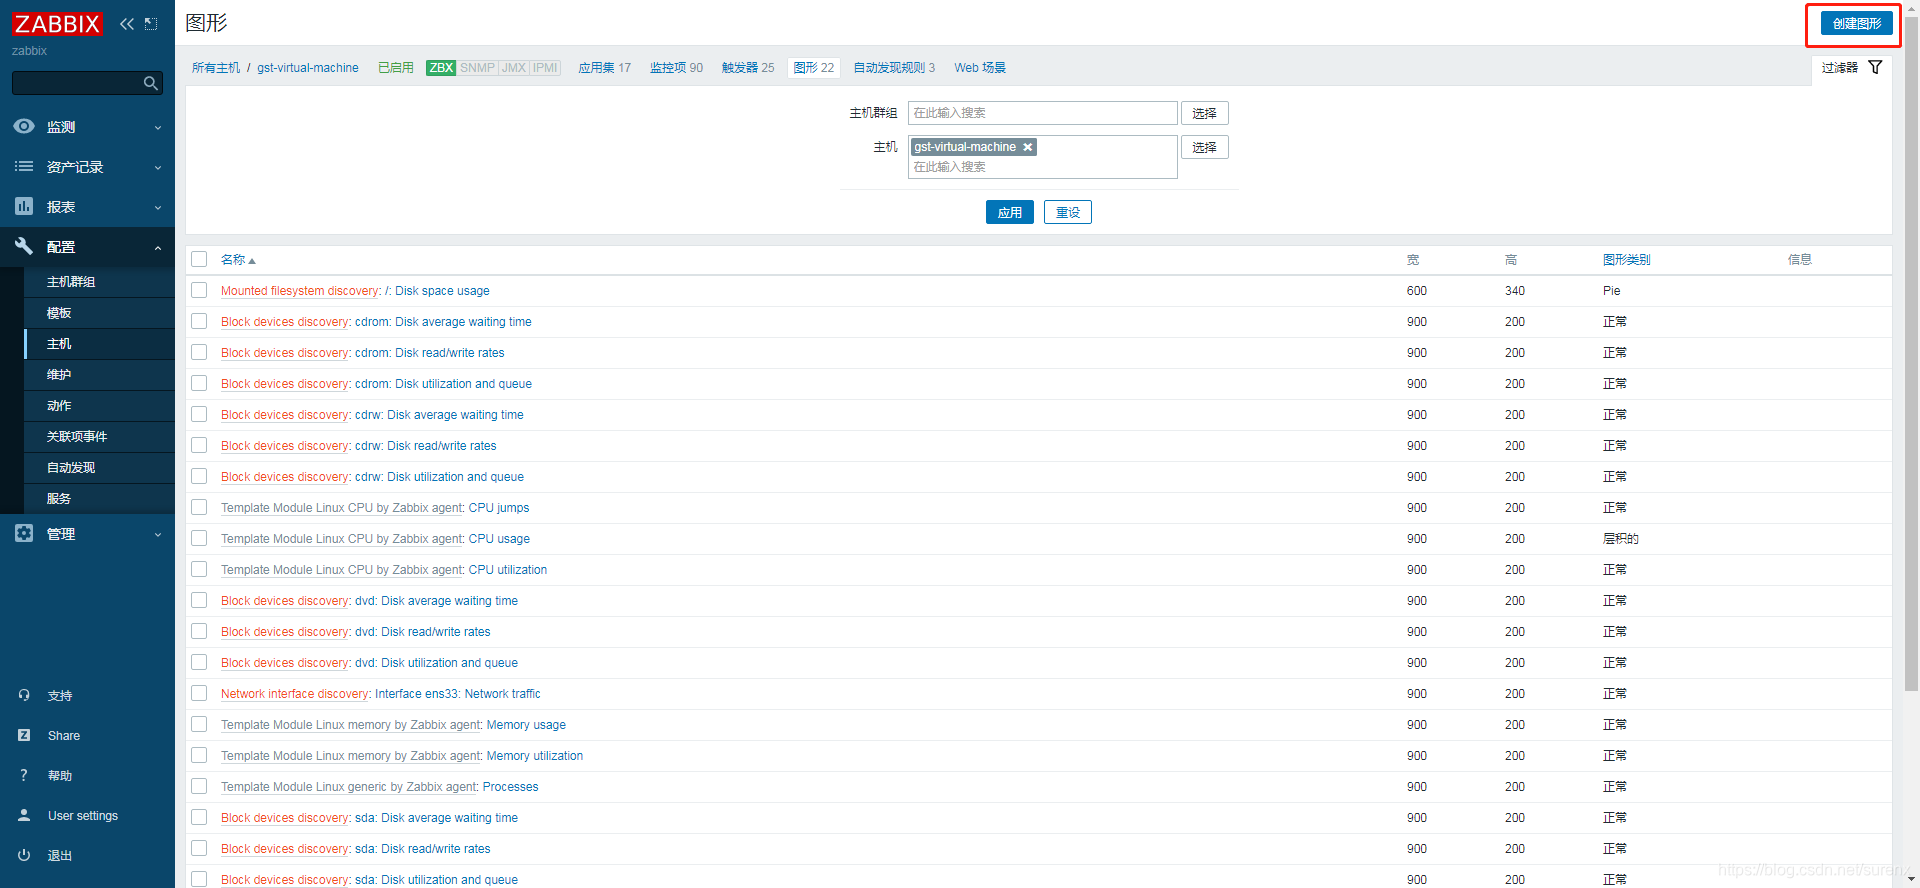Click the 创建图形 button

pyautogui.click(x=1856, y=24)
